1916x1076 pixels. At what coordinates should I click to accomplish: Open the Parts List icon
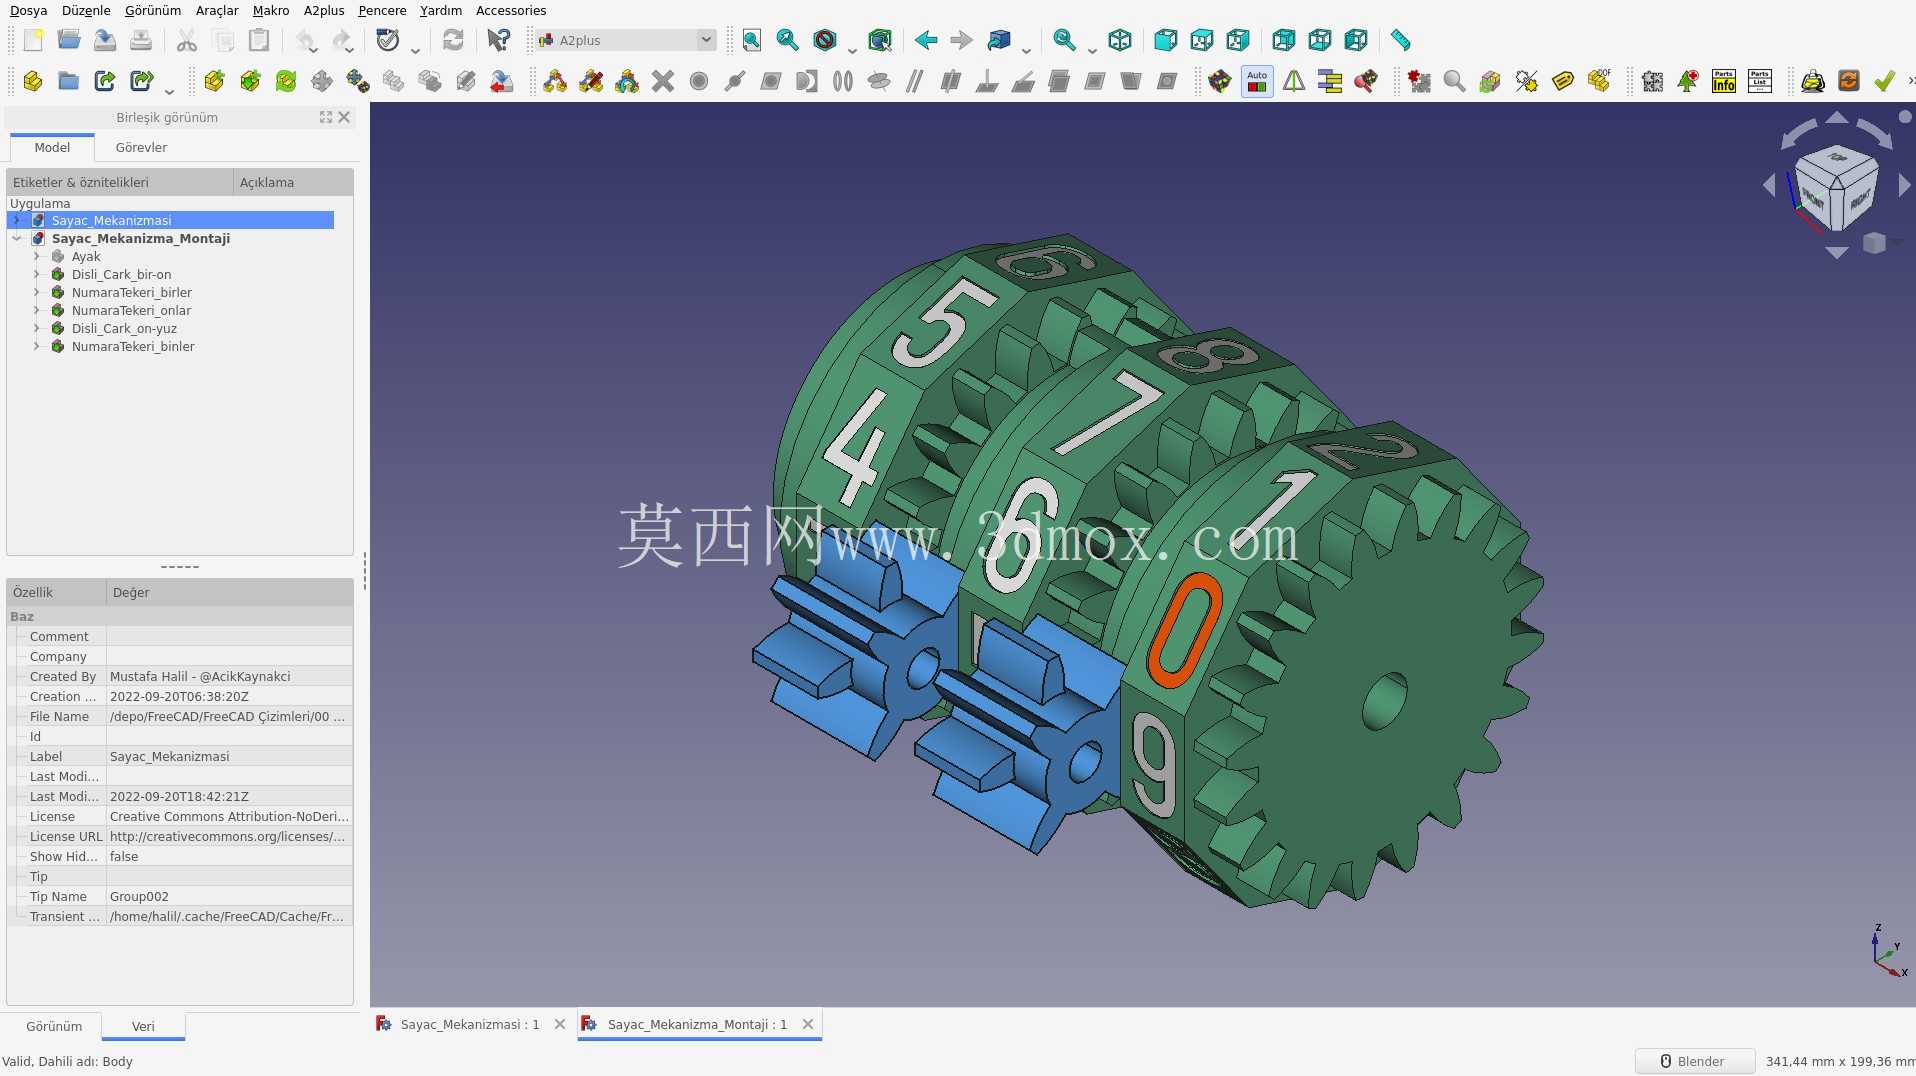tap(1760, 81)
